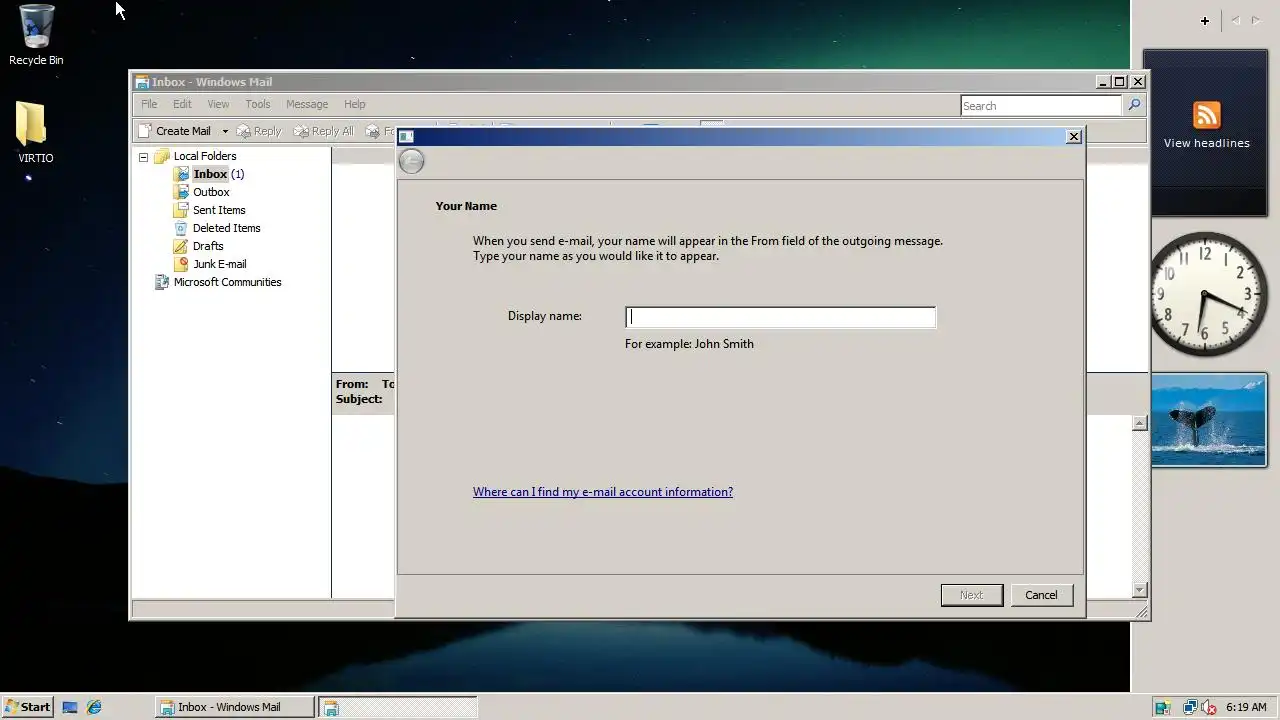This screenshot has width=1280, height=720.
Task: Open the Create Mail dropdown arrow
Action: coord(225,131)
